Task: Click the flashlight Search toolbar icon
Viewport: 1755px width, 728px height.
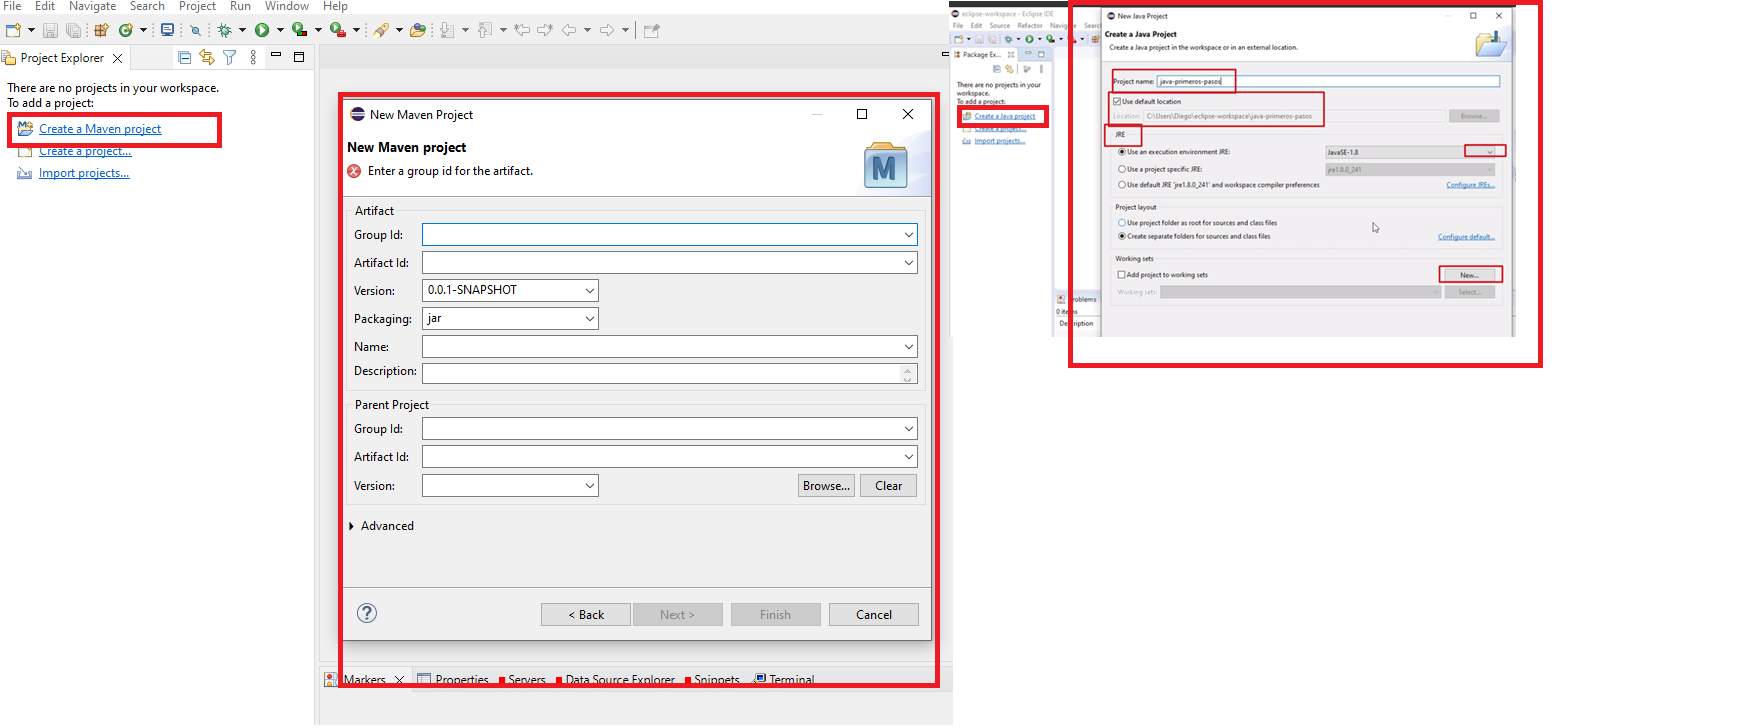Action: tap(381, 30)
